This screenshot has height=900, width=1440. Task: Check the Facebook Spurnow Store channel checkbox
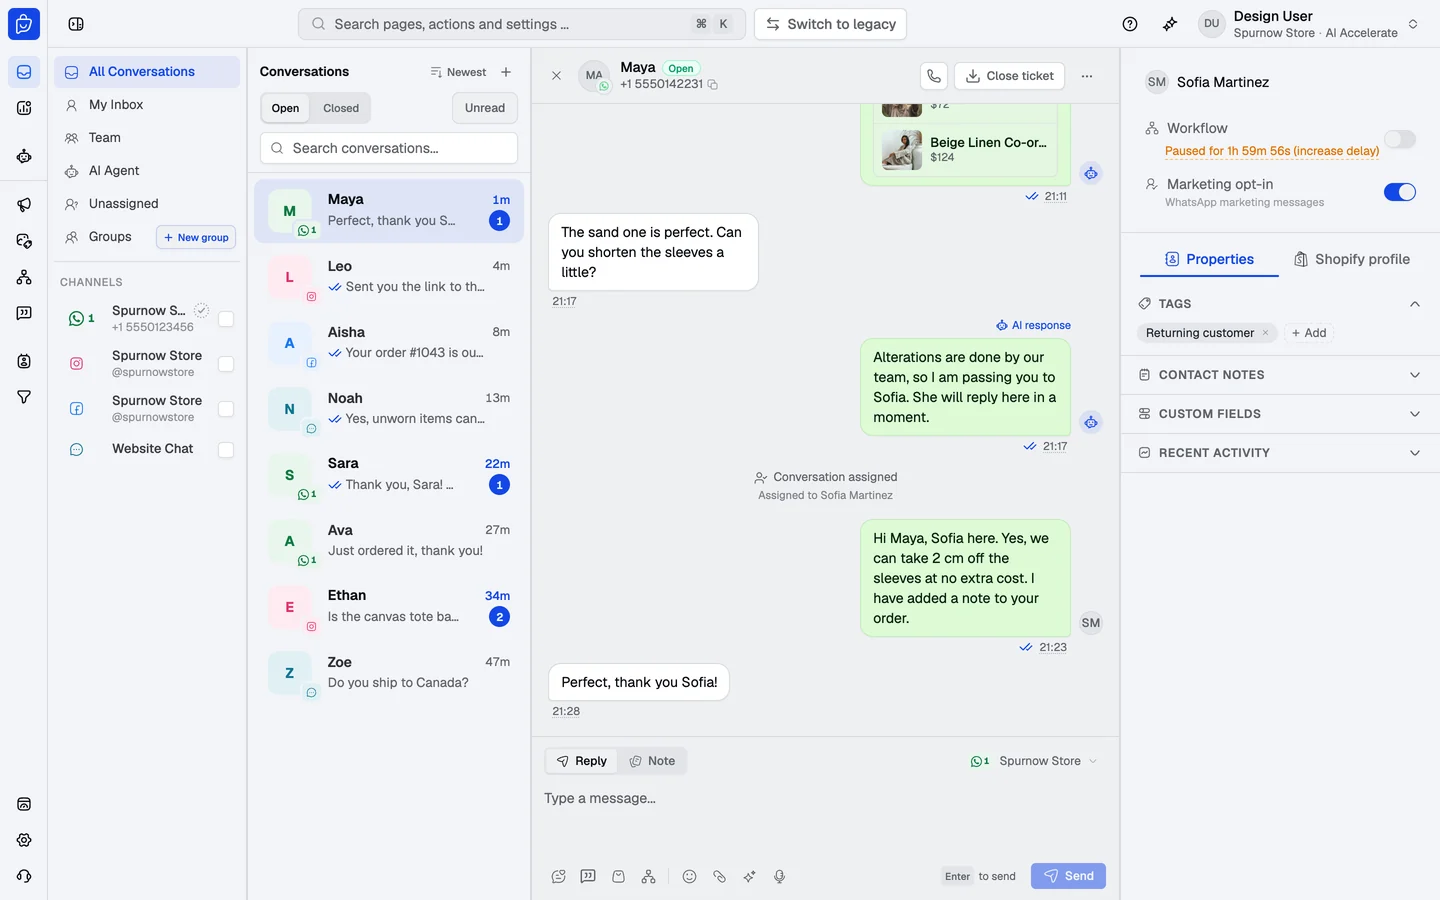point(226,409)
